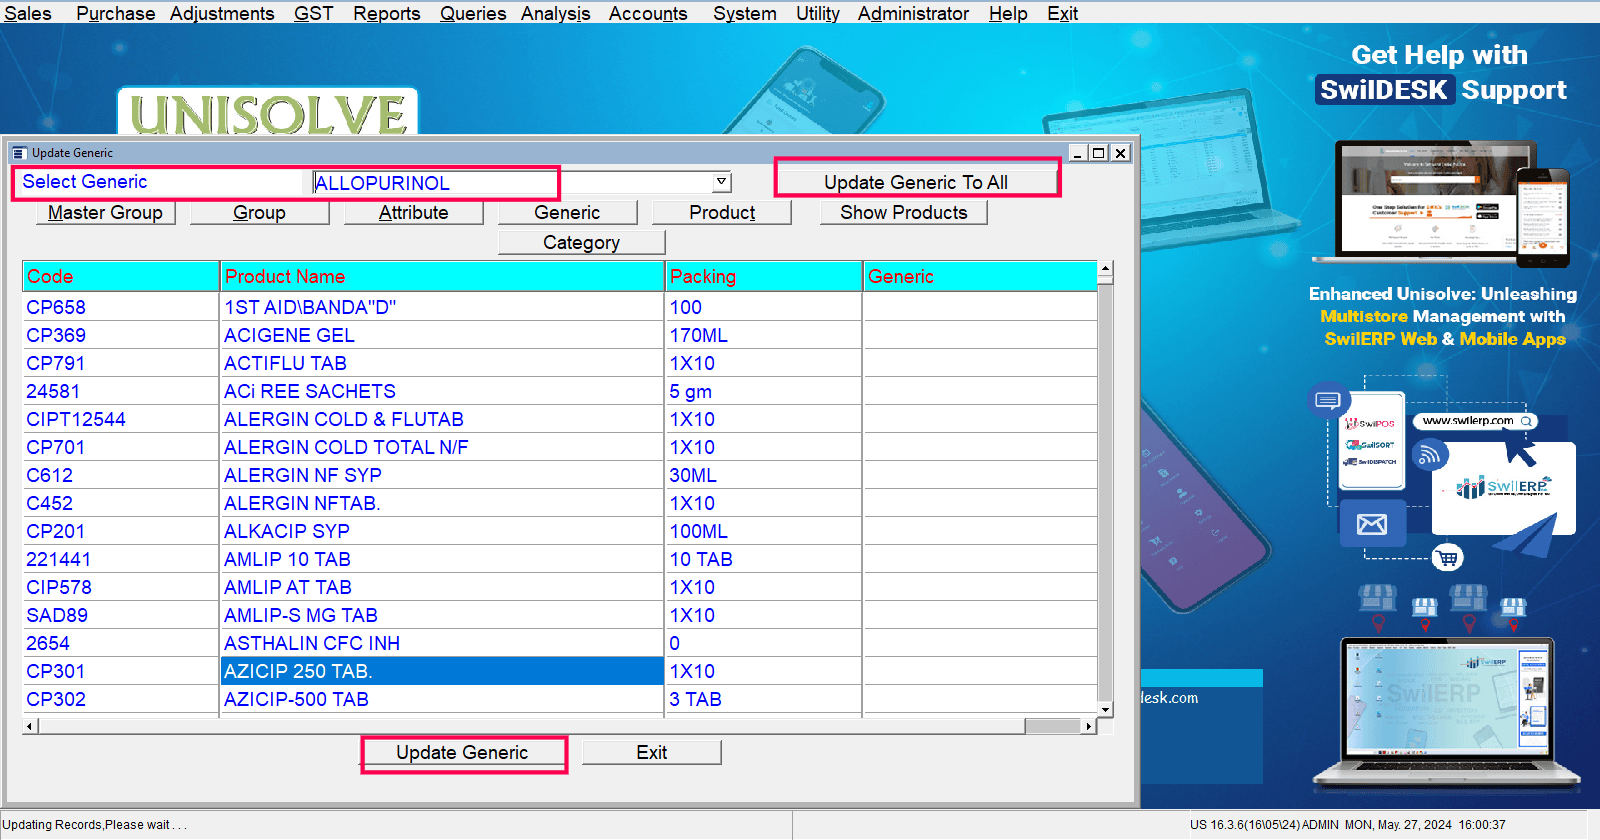The height and width of the screenshot is (840, 1600).
Task: Open the Analysis menu
Action: 555,13
